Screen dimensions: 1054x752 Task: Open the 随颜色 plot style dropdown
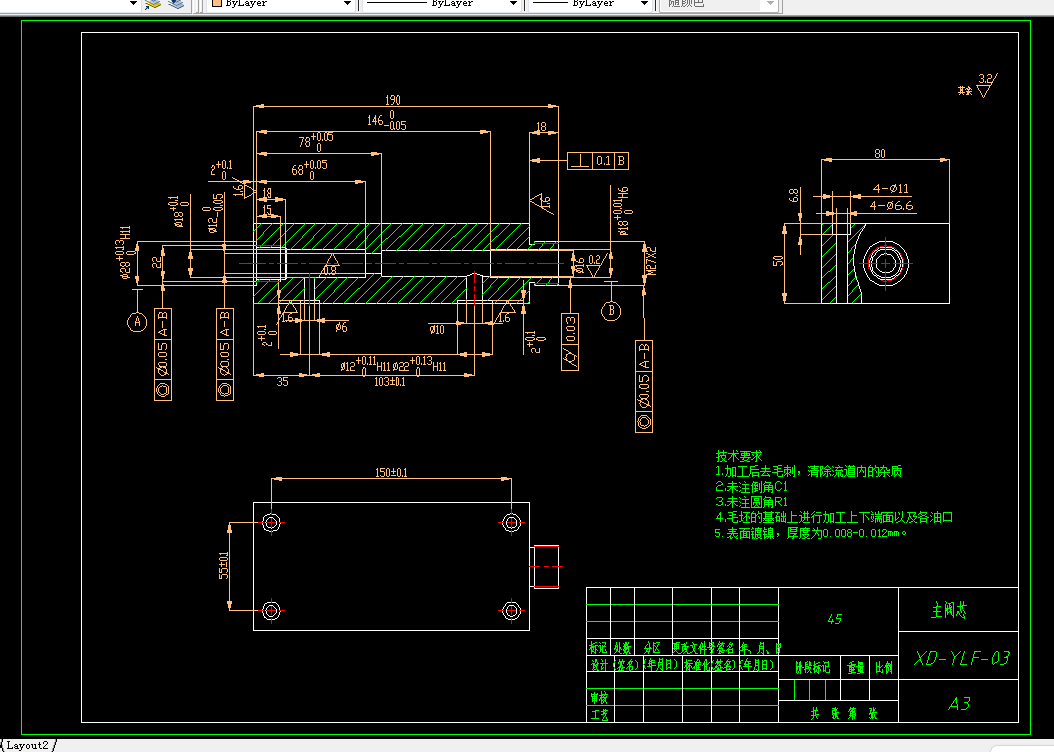(718, 4)
